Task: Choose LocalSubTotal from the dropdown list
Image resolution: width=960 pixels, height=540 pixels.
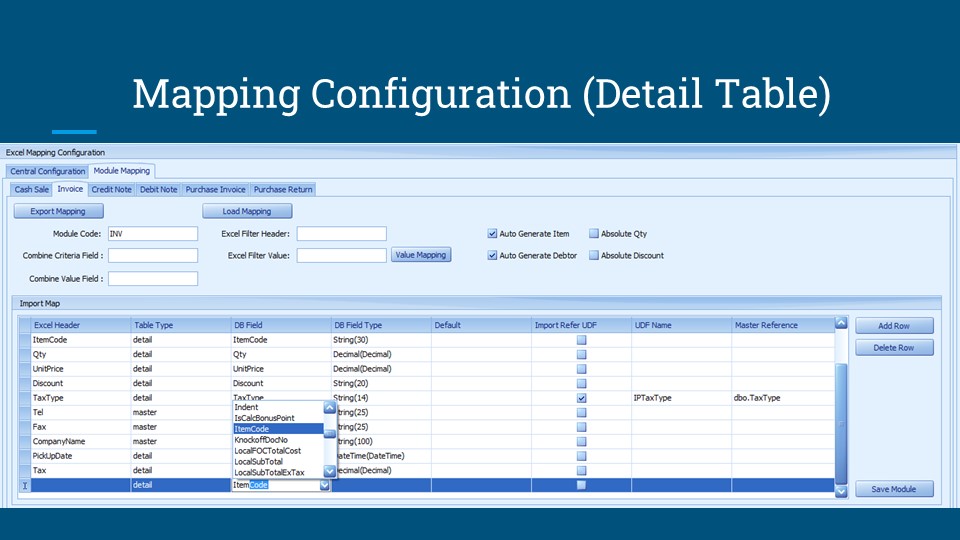Action: tap(258, 461)
